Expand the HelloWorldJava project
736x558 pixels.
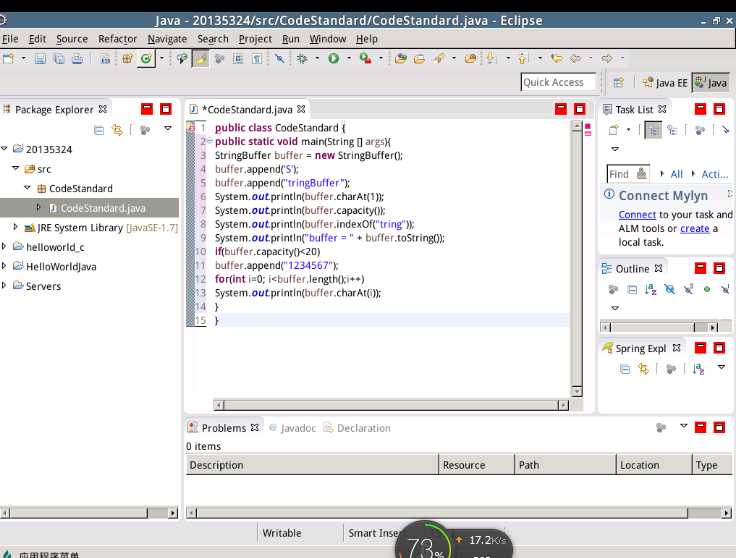(4, 266)
